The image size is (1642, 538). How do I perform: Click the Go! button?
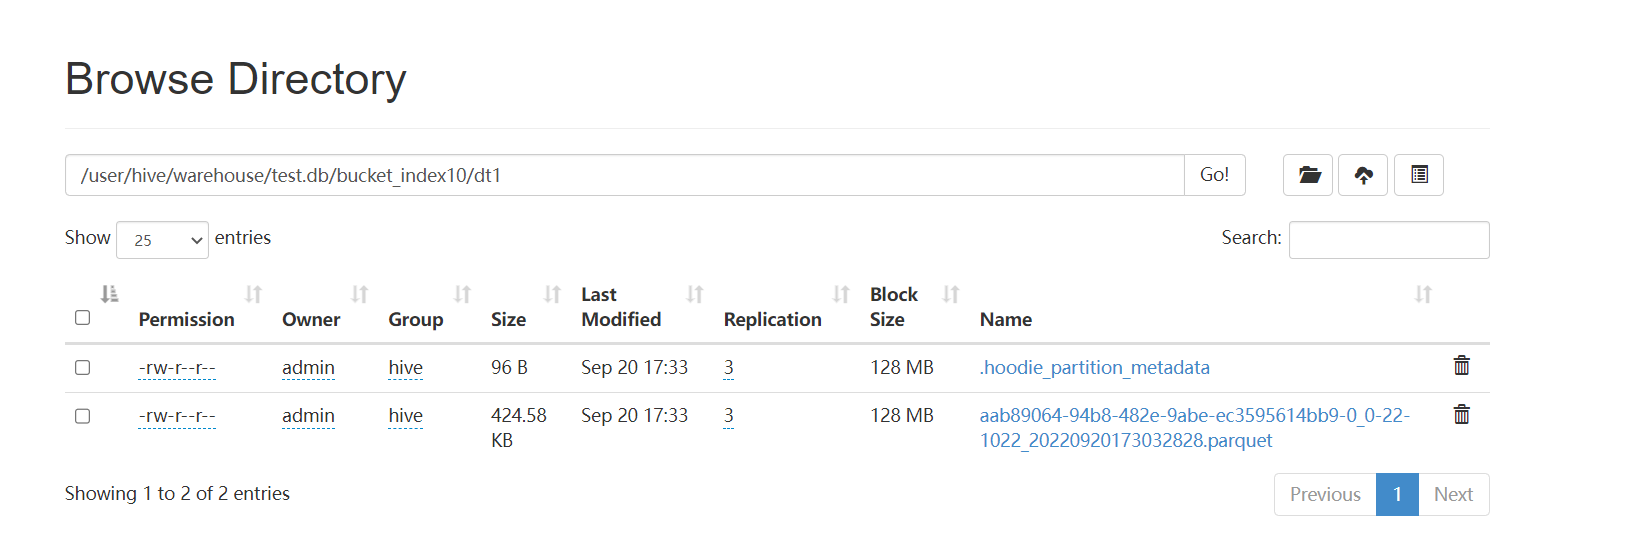(1214, 175)
